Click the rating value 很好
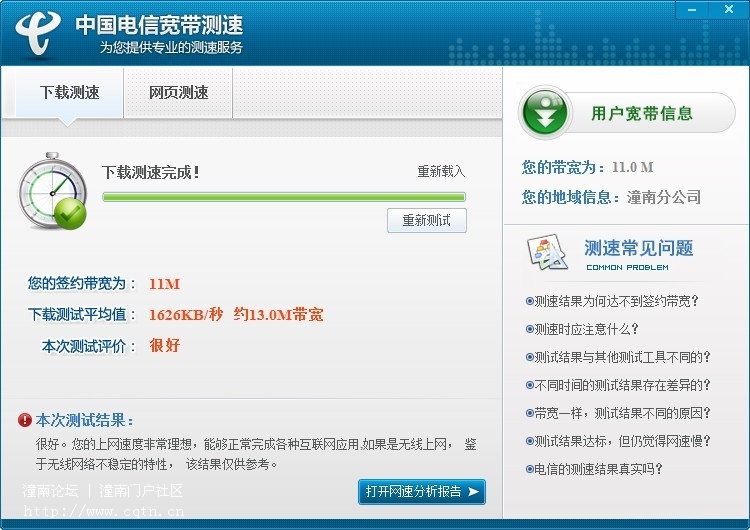750x530 pixels. click(165, 345)
